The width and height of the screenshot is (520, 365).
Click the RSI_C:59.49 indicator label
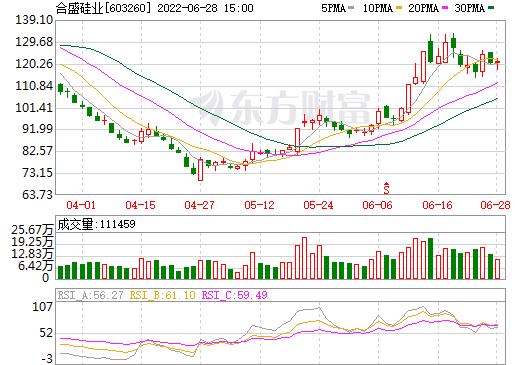(x=235, y=295)
